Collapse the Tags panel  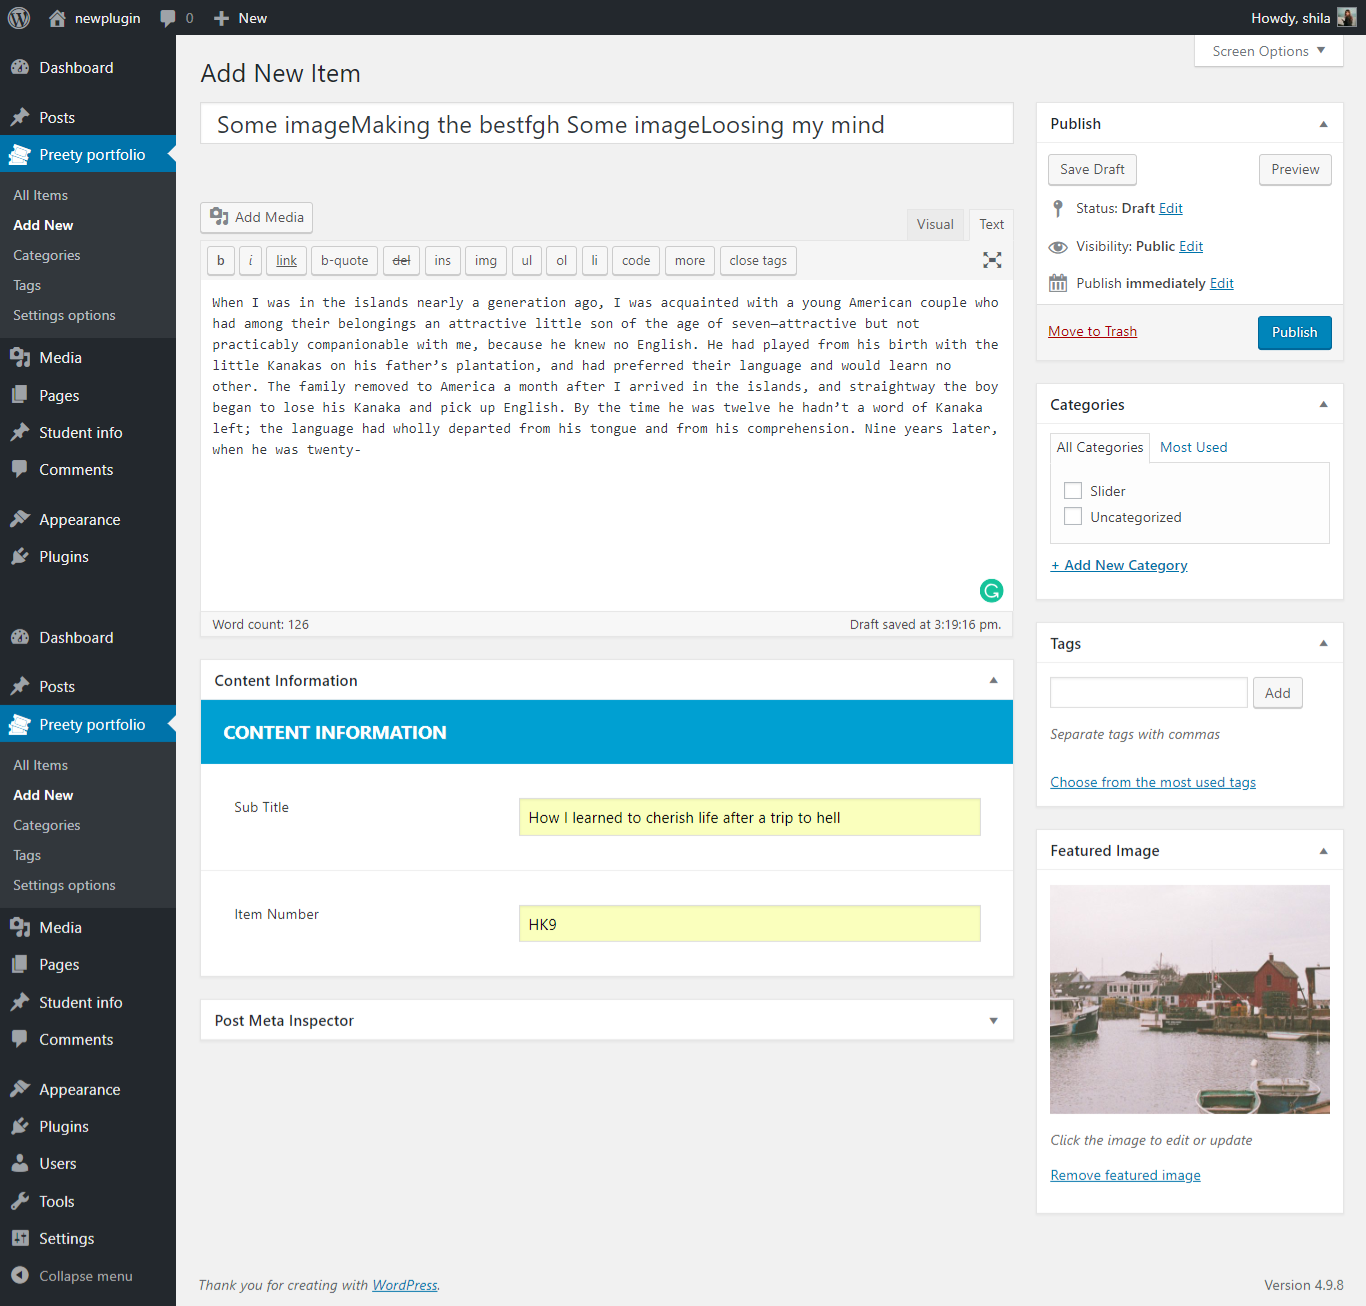point(1323,644)
